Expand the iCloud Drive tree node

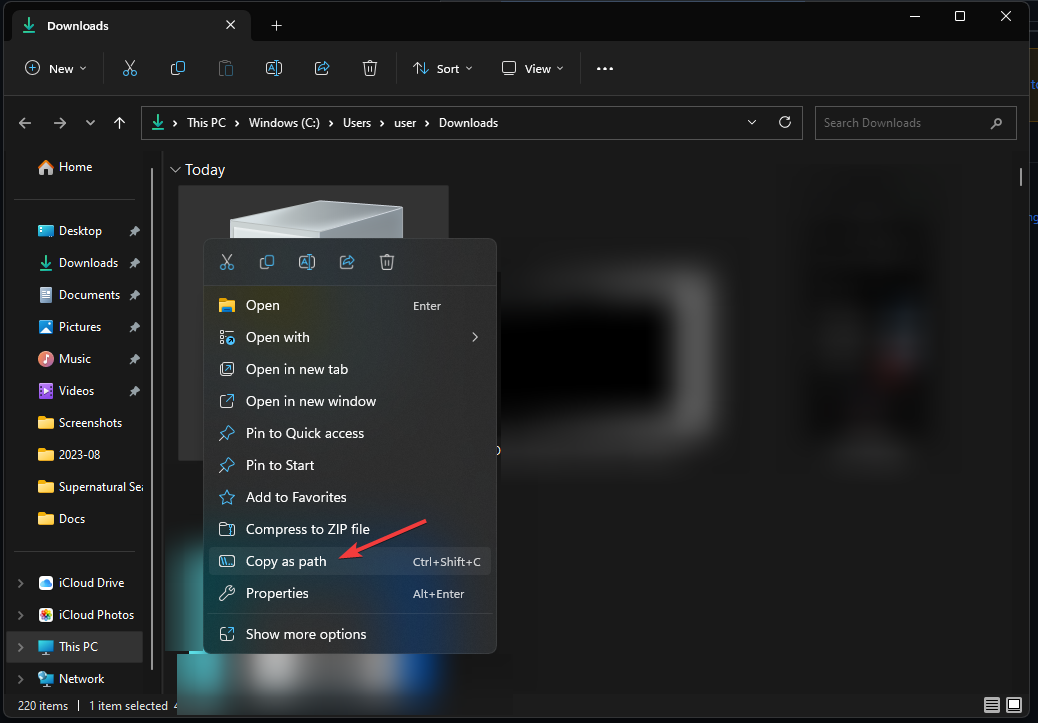[21, 583]
